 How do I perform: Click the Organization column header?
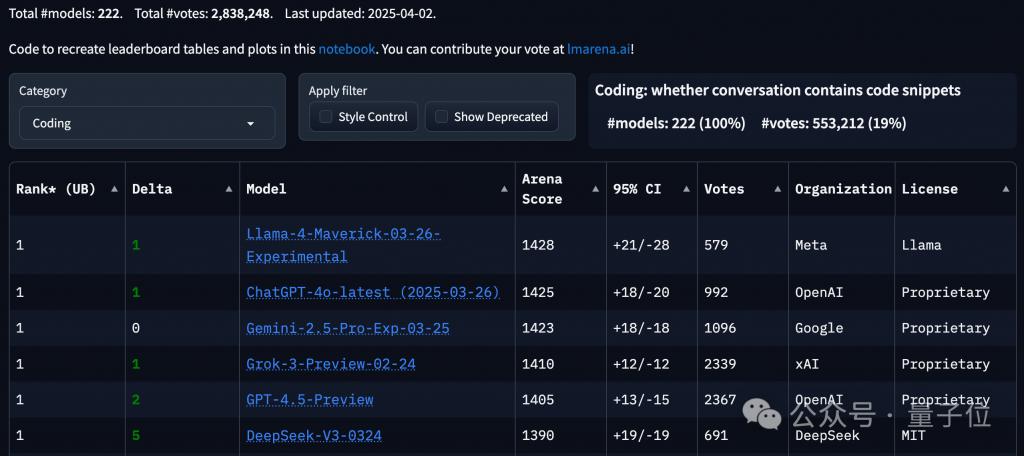[842, 189]
